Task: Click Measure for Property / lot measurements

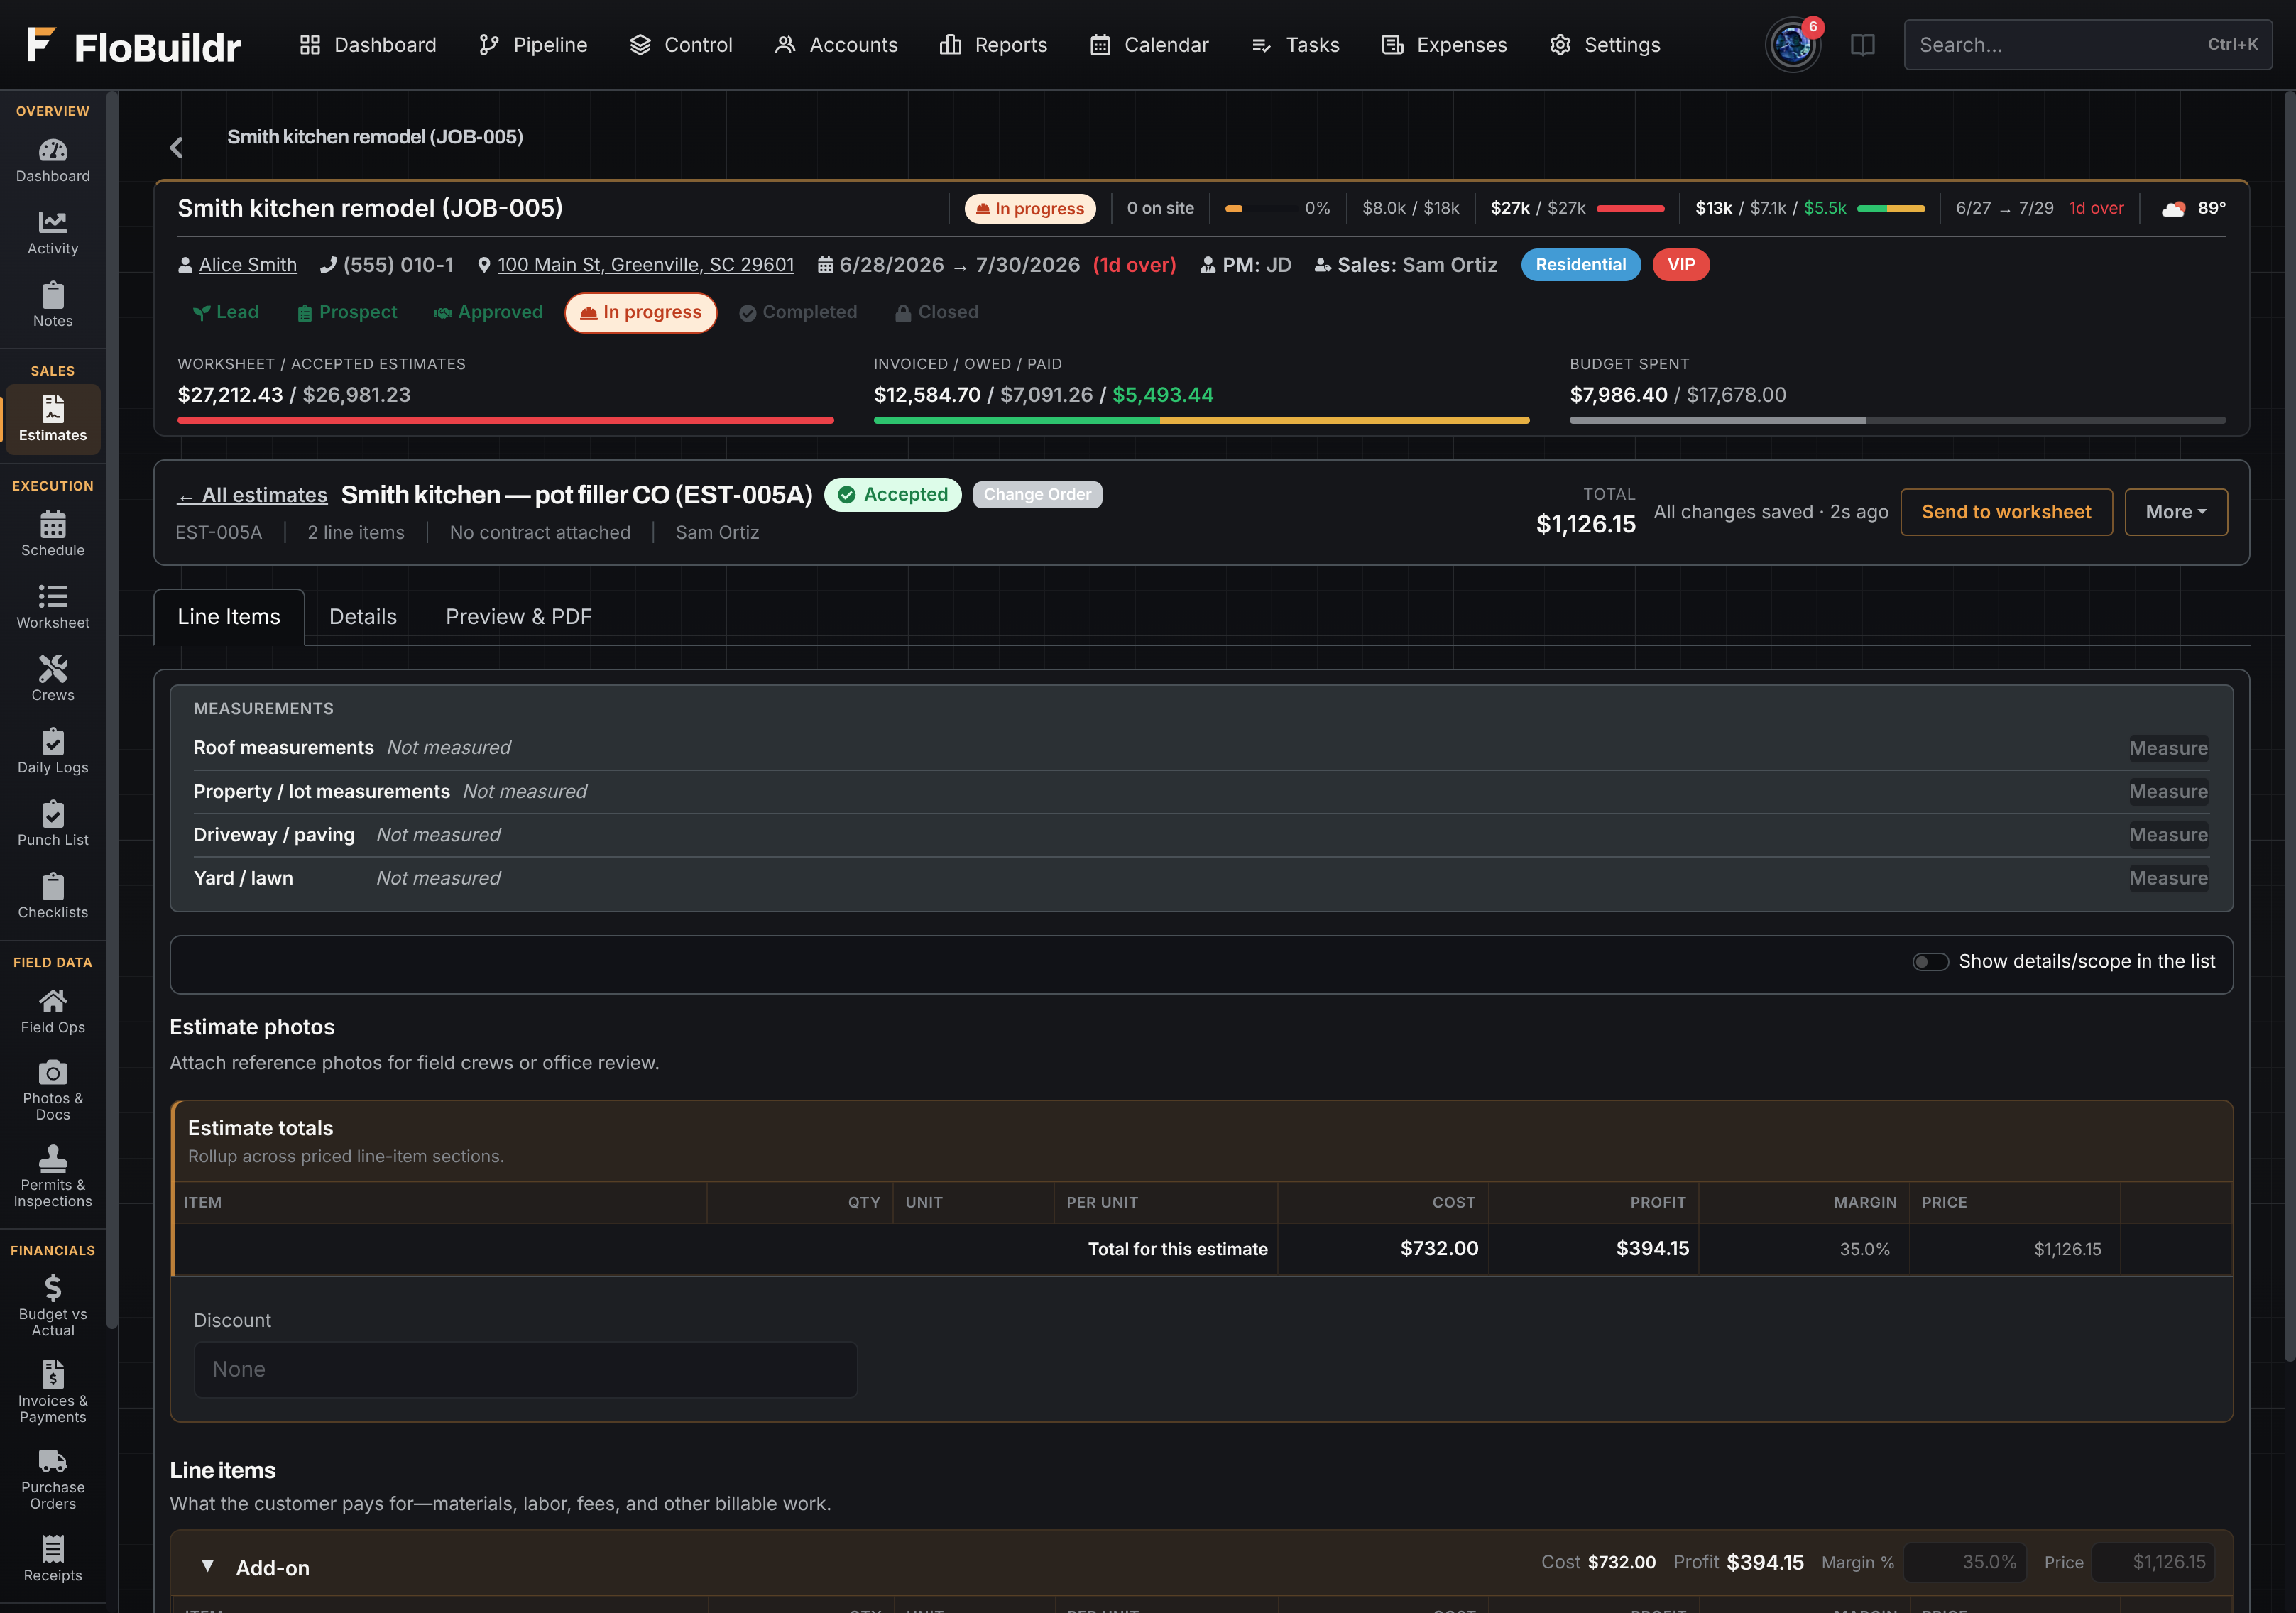Action: 2168,792
